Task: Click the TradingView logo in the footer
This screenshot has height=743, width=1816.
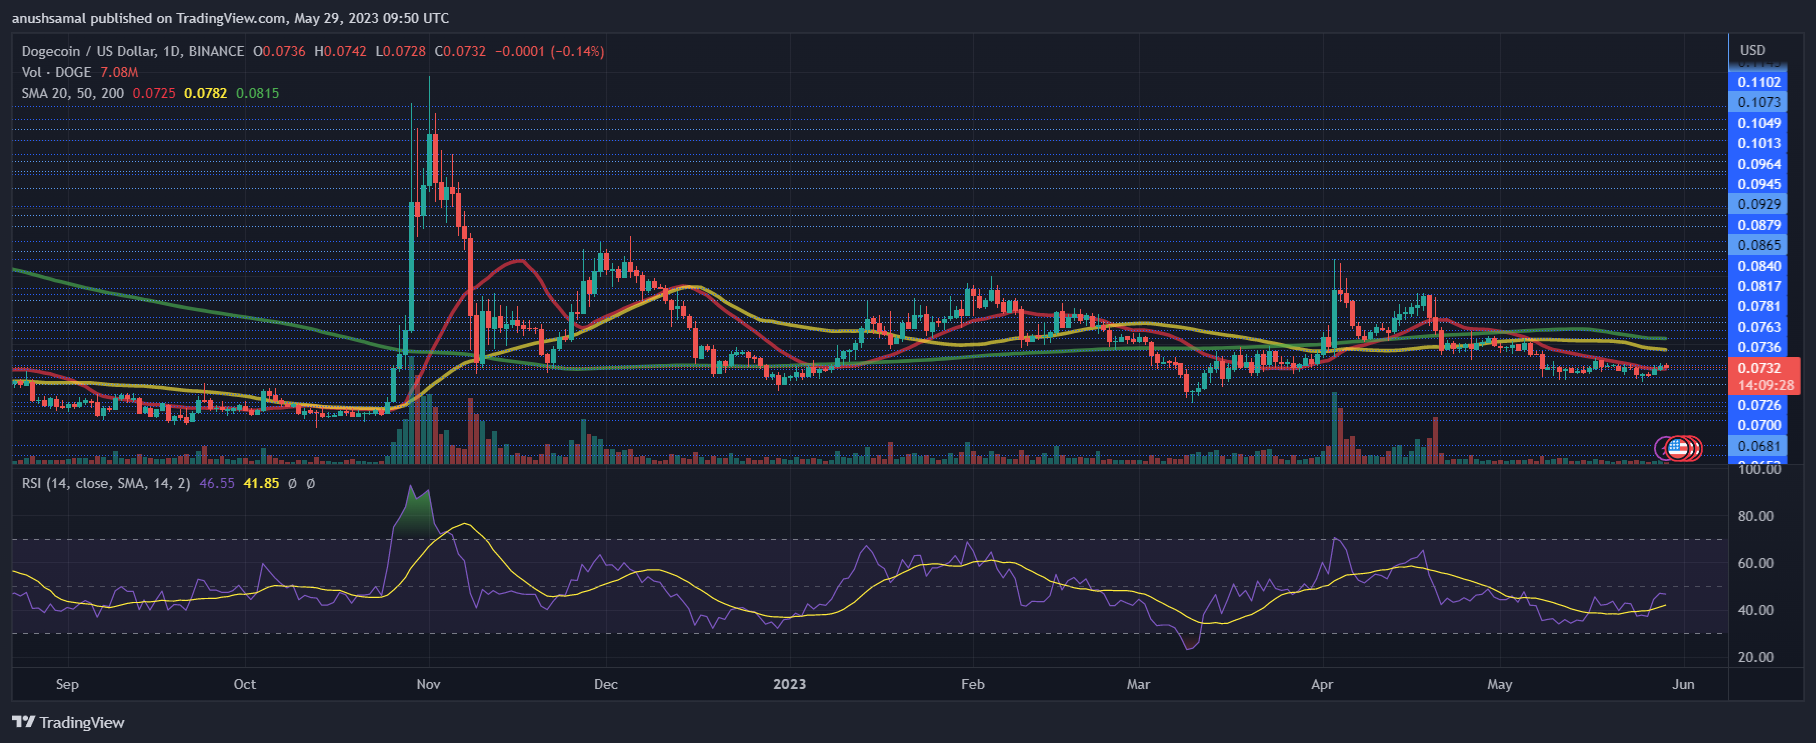Action: [68, 722]
